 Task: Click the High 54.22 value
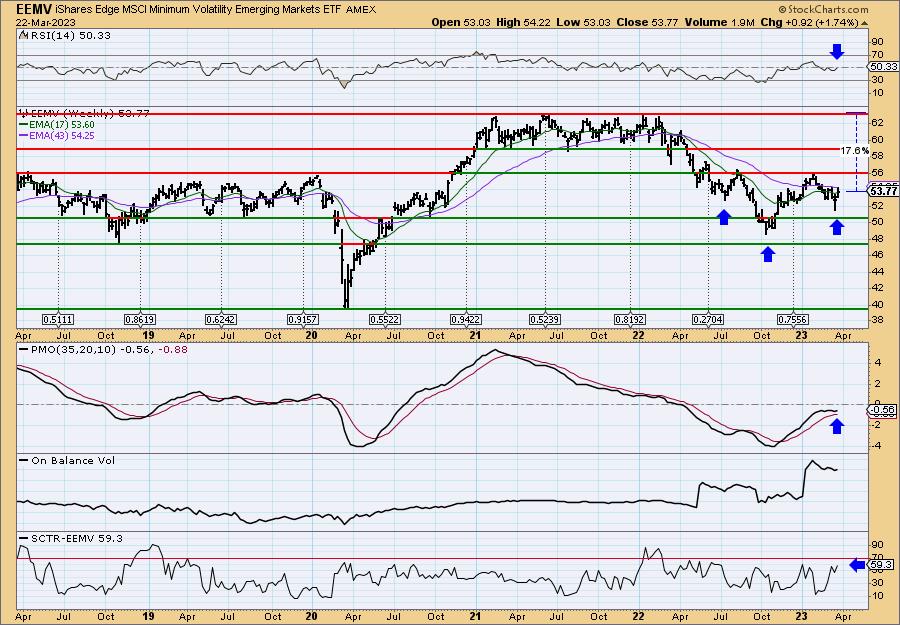[x=522, y=22]
